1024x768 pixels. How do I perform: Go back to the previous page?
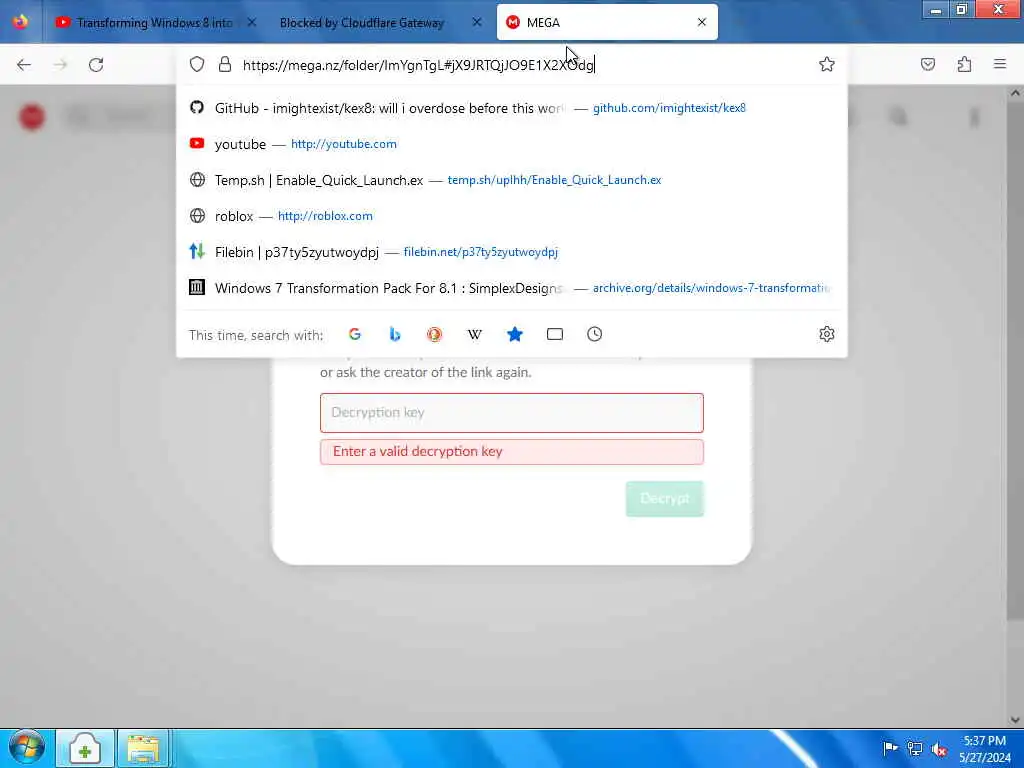(24, 65)
